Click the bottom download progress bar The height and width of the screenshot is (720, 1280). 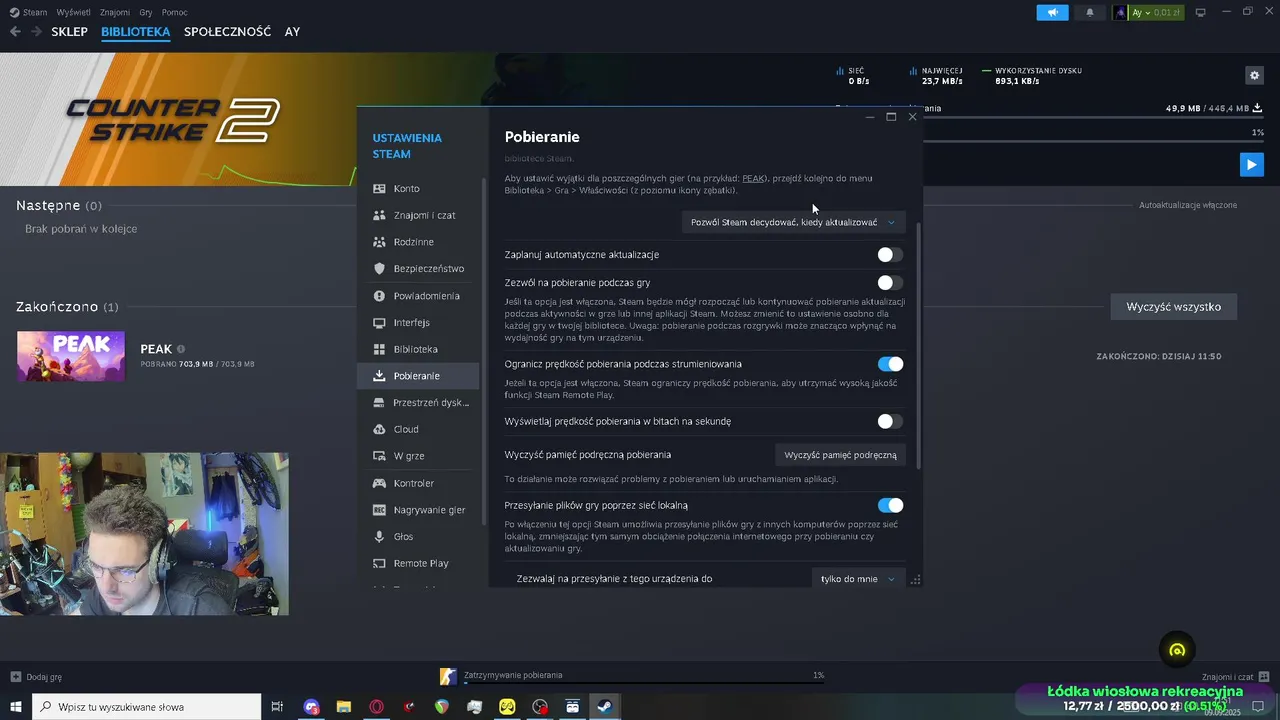tap(645, 685)
